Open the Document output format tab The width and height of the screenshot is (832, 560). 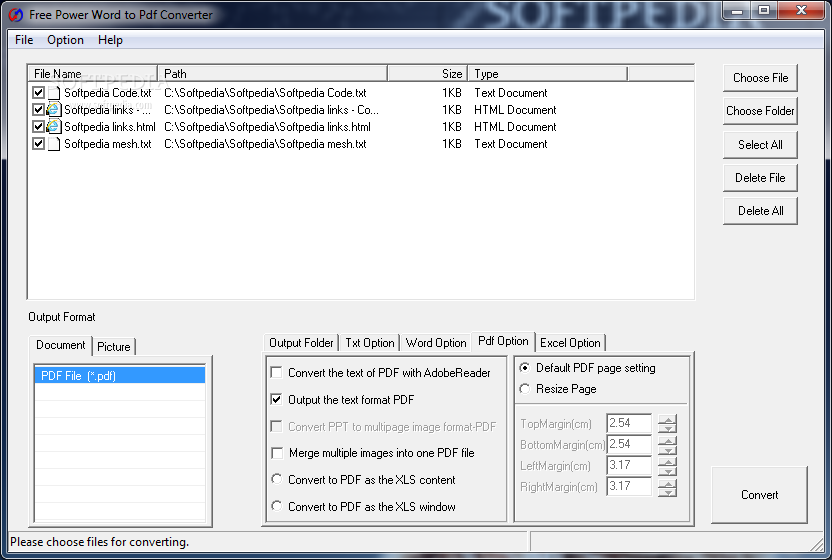coord(60,345)
